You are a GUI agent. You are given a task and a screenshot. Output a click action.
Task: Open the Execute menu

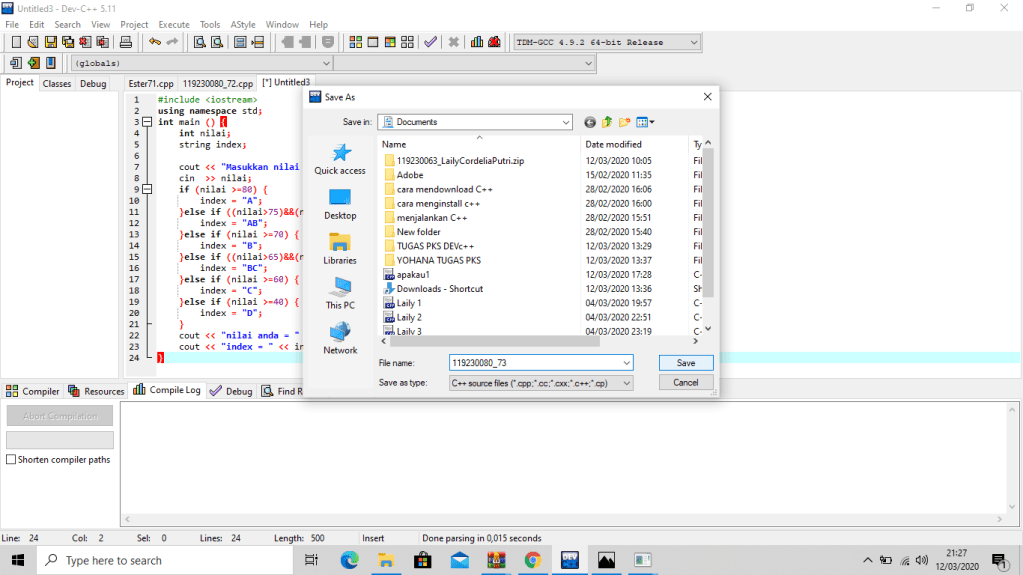coord(174,24)
